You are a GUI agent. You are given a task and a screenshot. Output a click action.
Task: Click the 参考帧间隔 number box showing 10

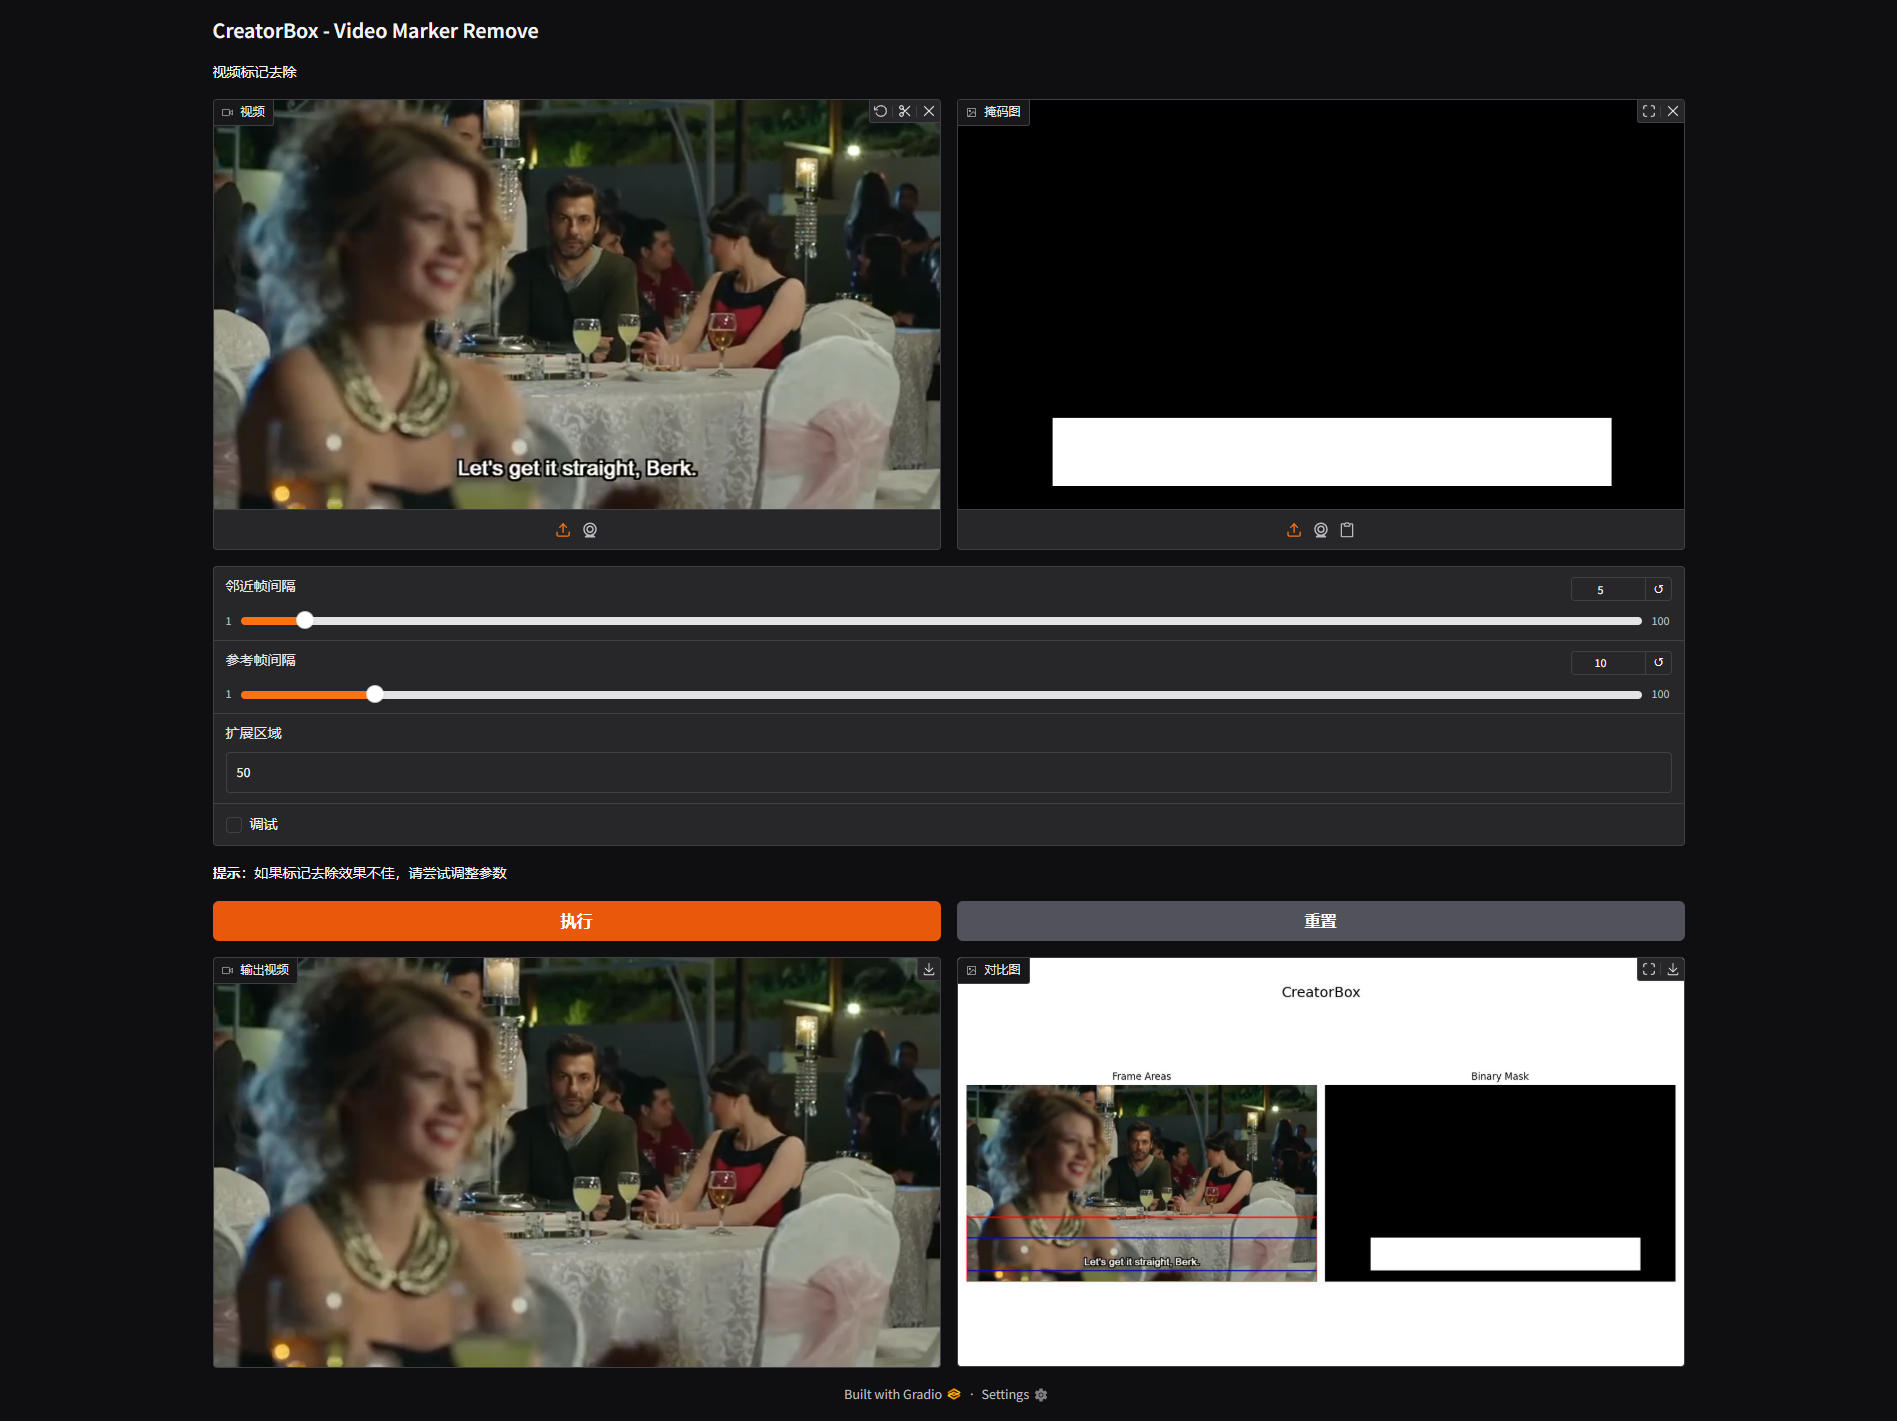pyautogui.click(x=1608, y=662)
